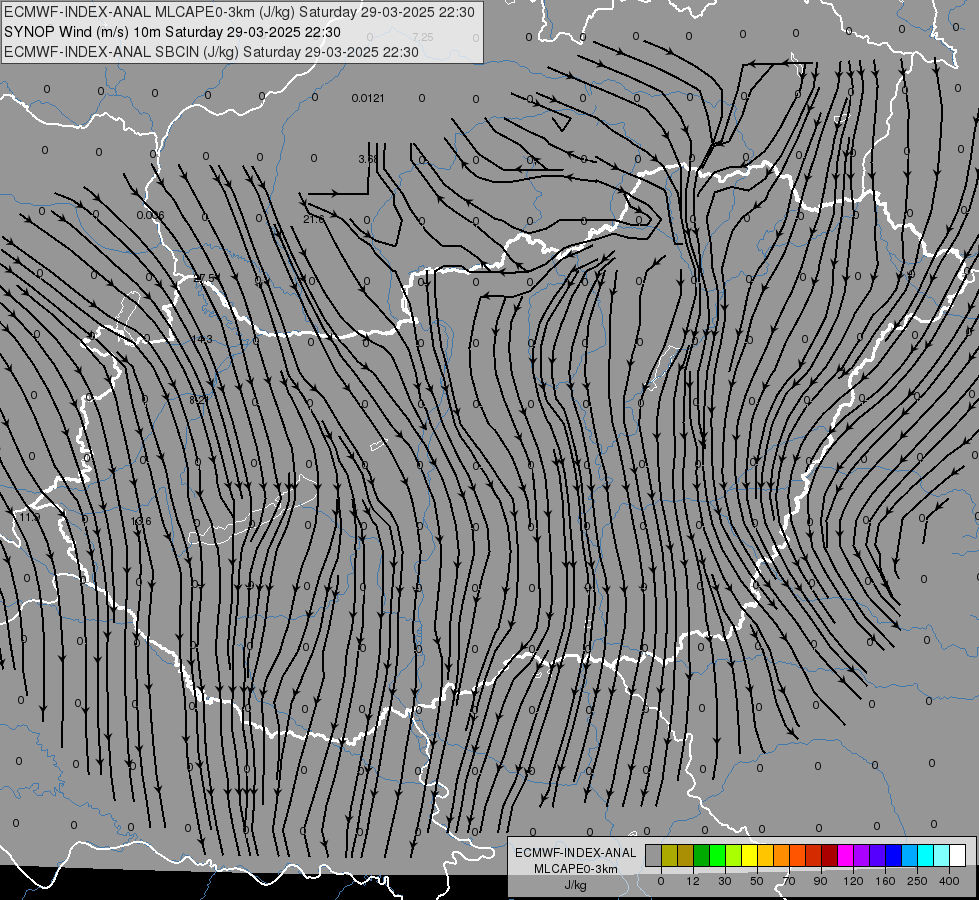The image size is (979, 900).
Task: Click the legend scale value 50
Action: point(757,881)
